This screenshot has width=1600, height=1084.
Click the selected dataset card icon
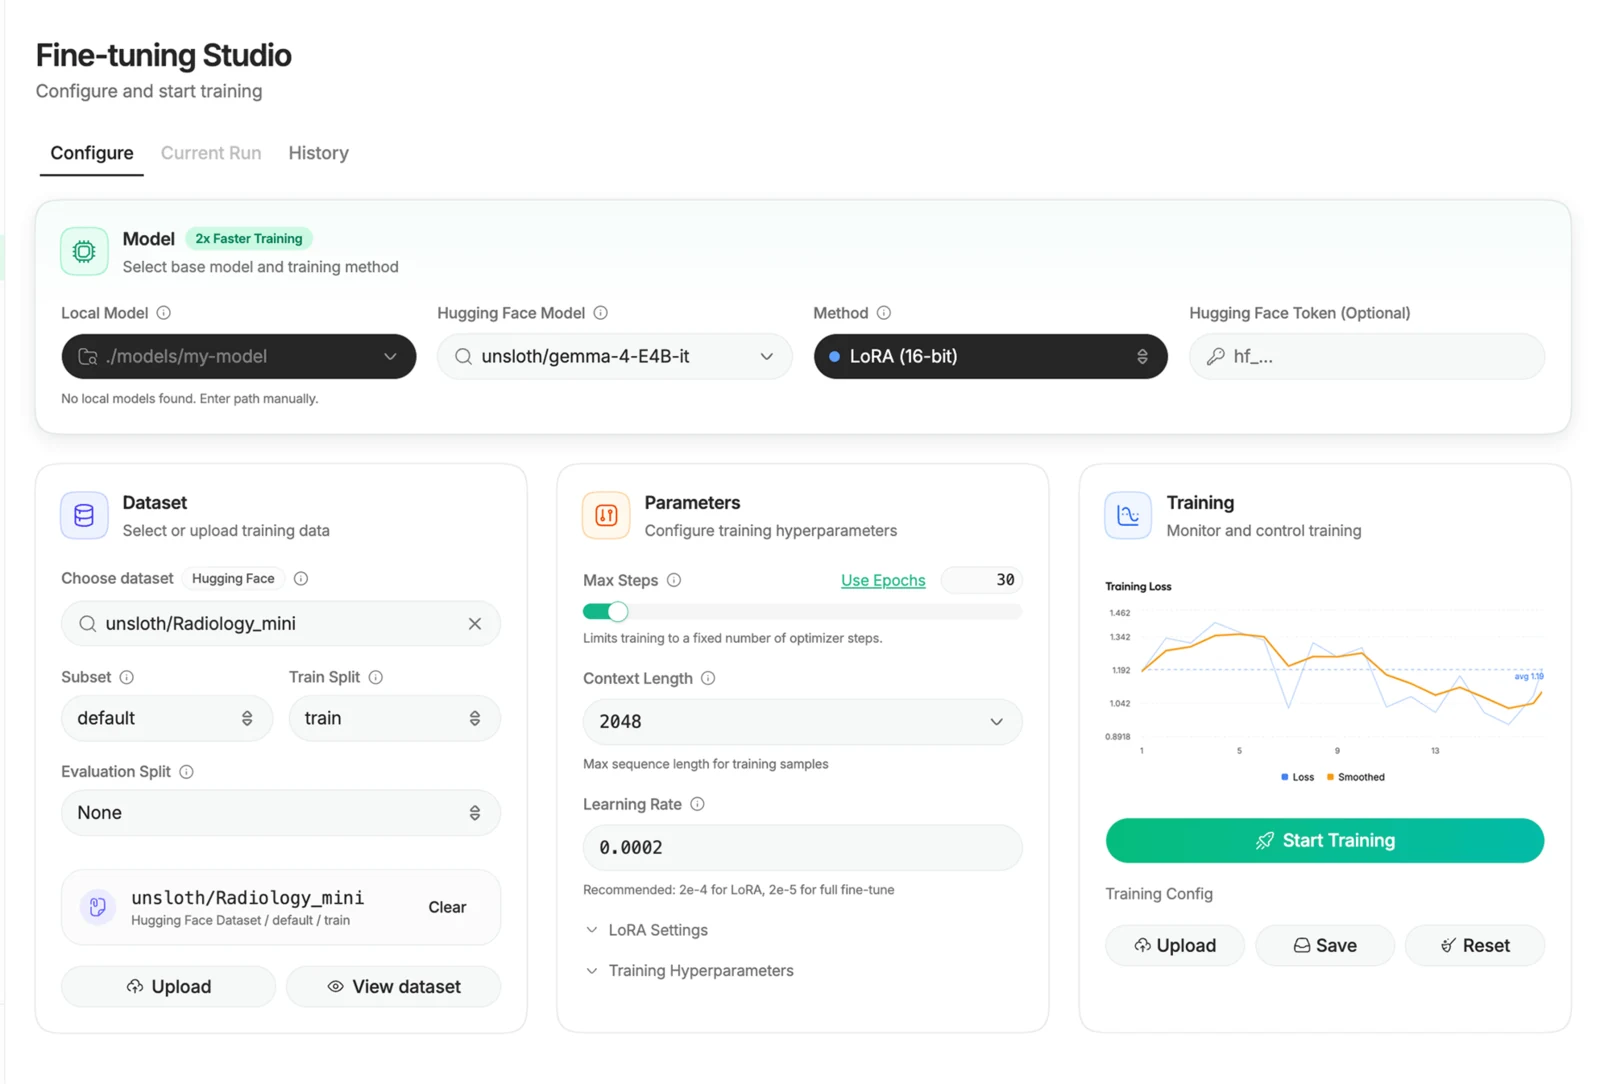(x=98, y=907)
